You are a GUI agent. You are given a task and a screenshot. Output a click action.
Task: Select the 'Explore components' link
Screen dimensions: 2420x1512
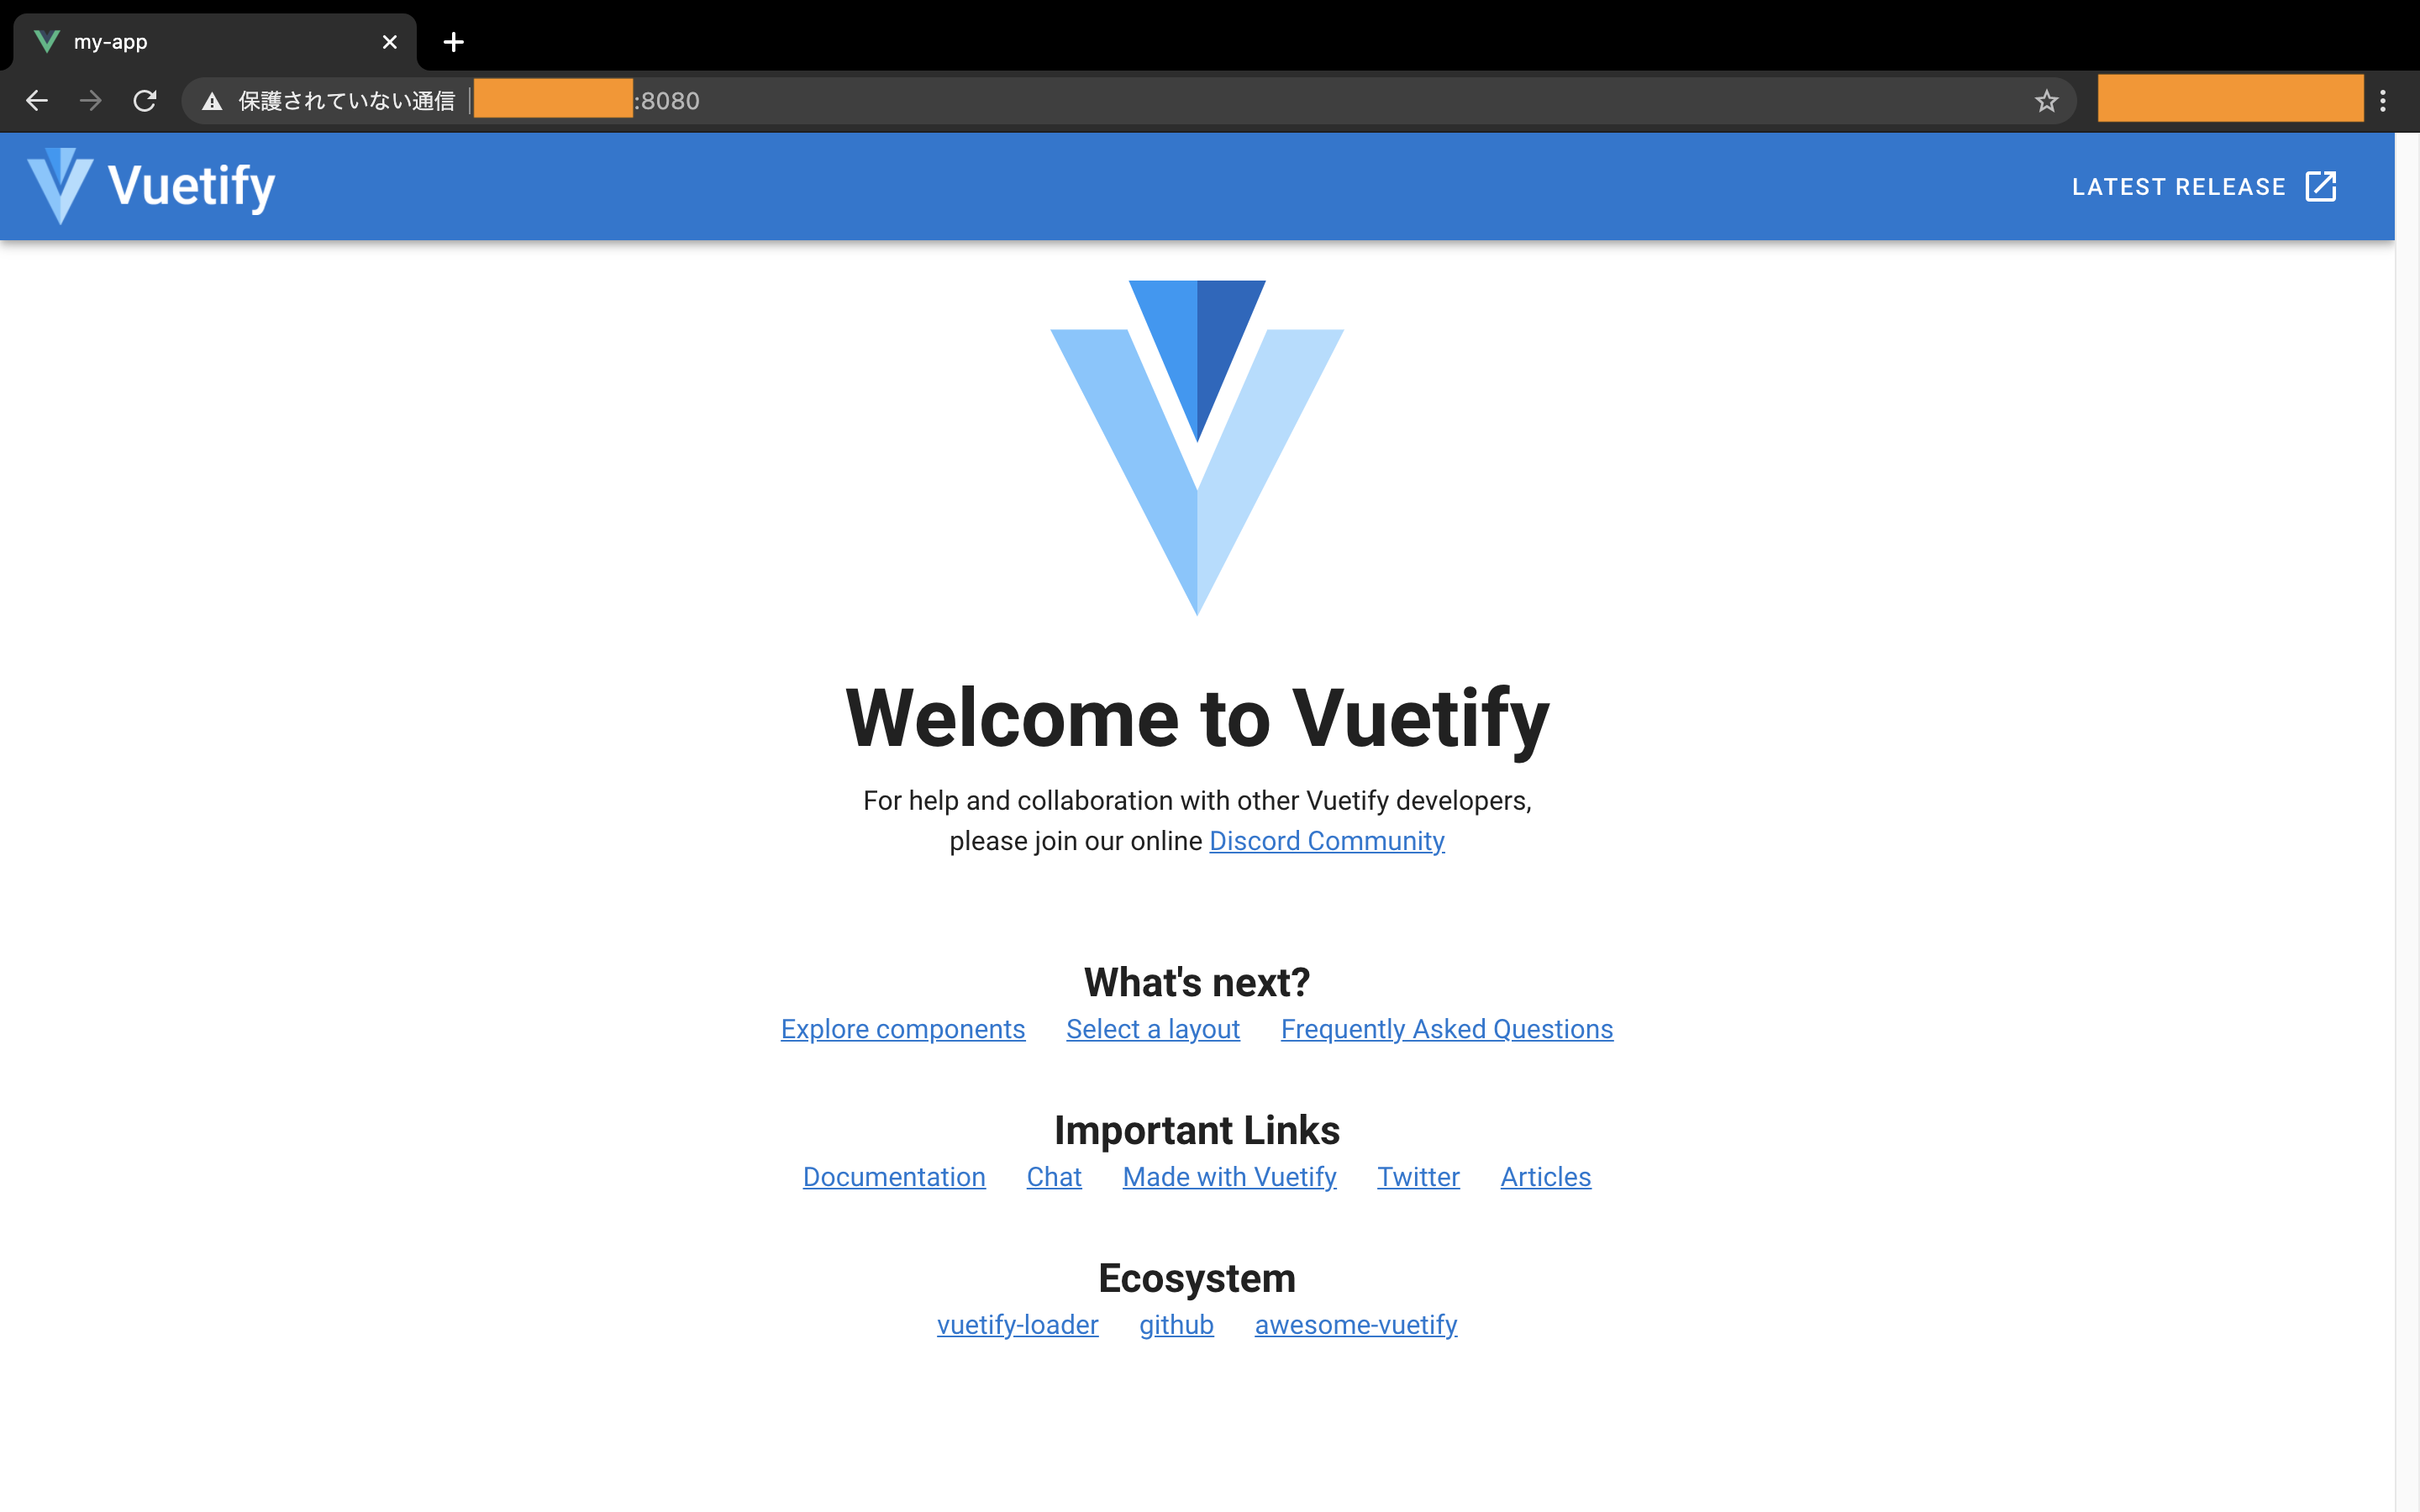point(902,1028)
